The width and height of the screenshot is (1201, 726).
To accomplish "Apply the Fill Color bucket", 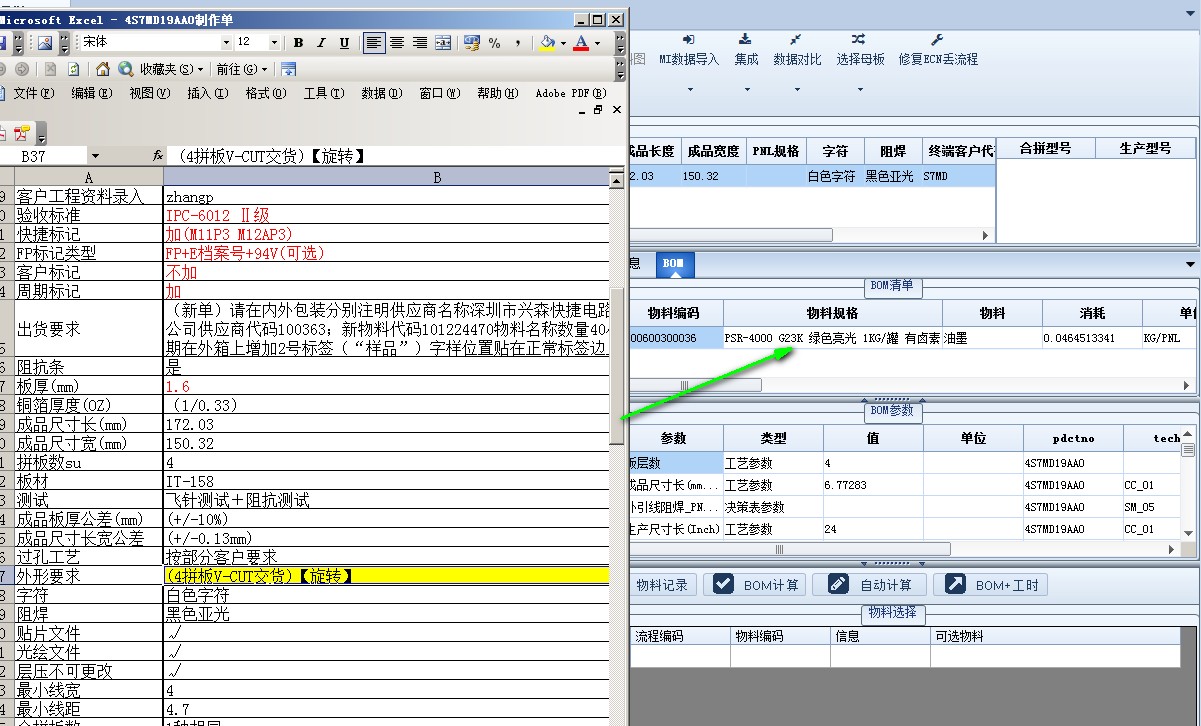I will coord(546,43).
